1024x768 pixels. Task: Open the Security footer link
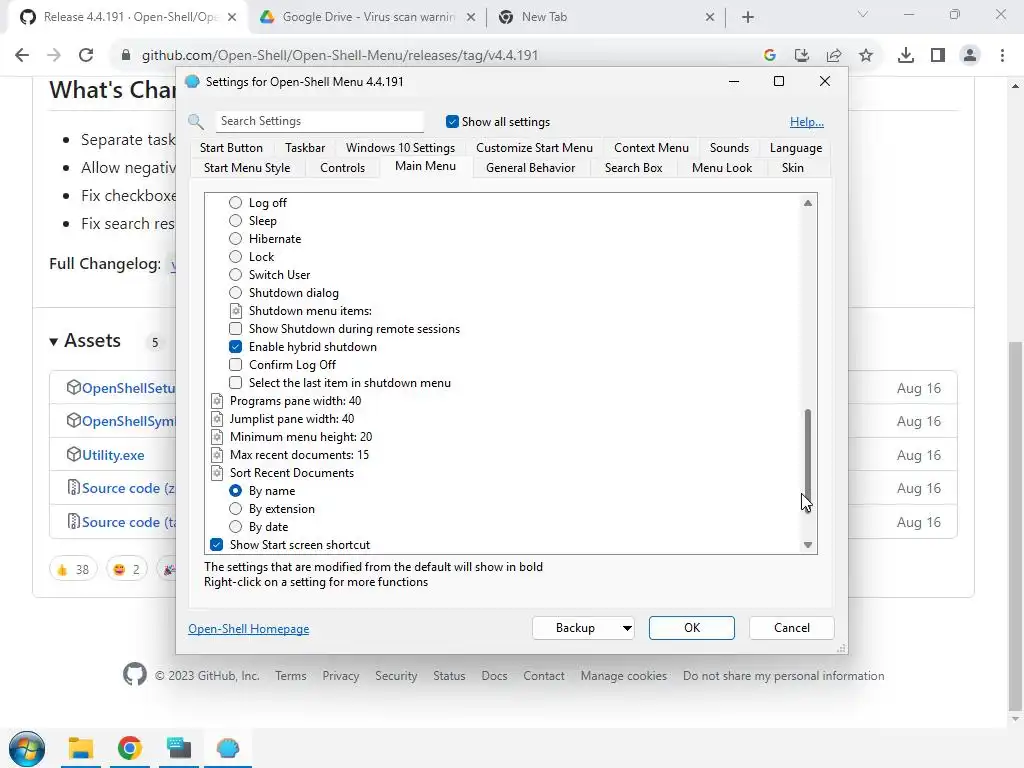point(396,676)
